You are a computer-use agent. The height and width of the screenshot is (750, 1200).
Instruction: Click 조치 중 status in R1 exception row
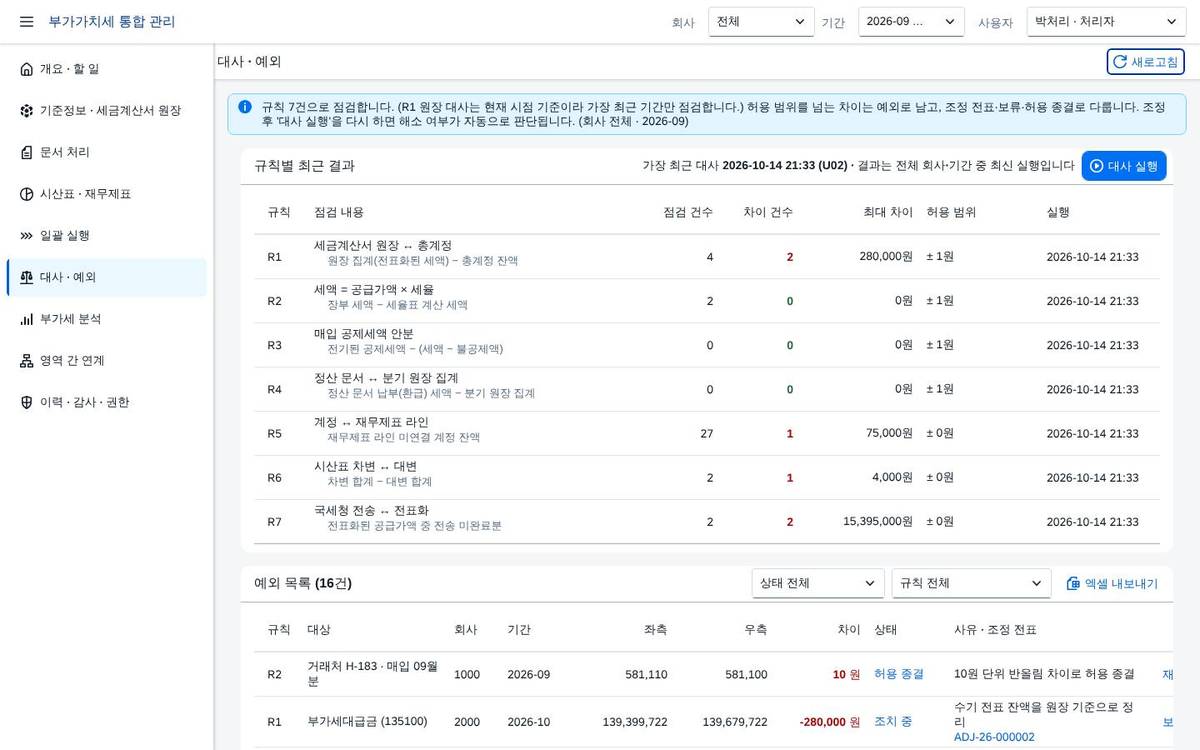[893, 722]
